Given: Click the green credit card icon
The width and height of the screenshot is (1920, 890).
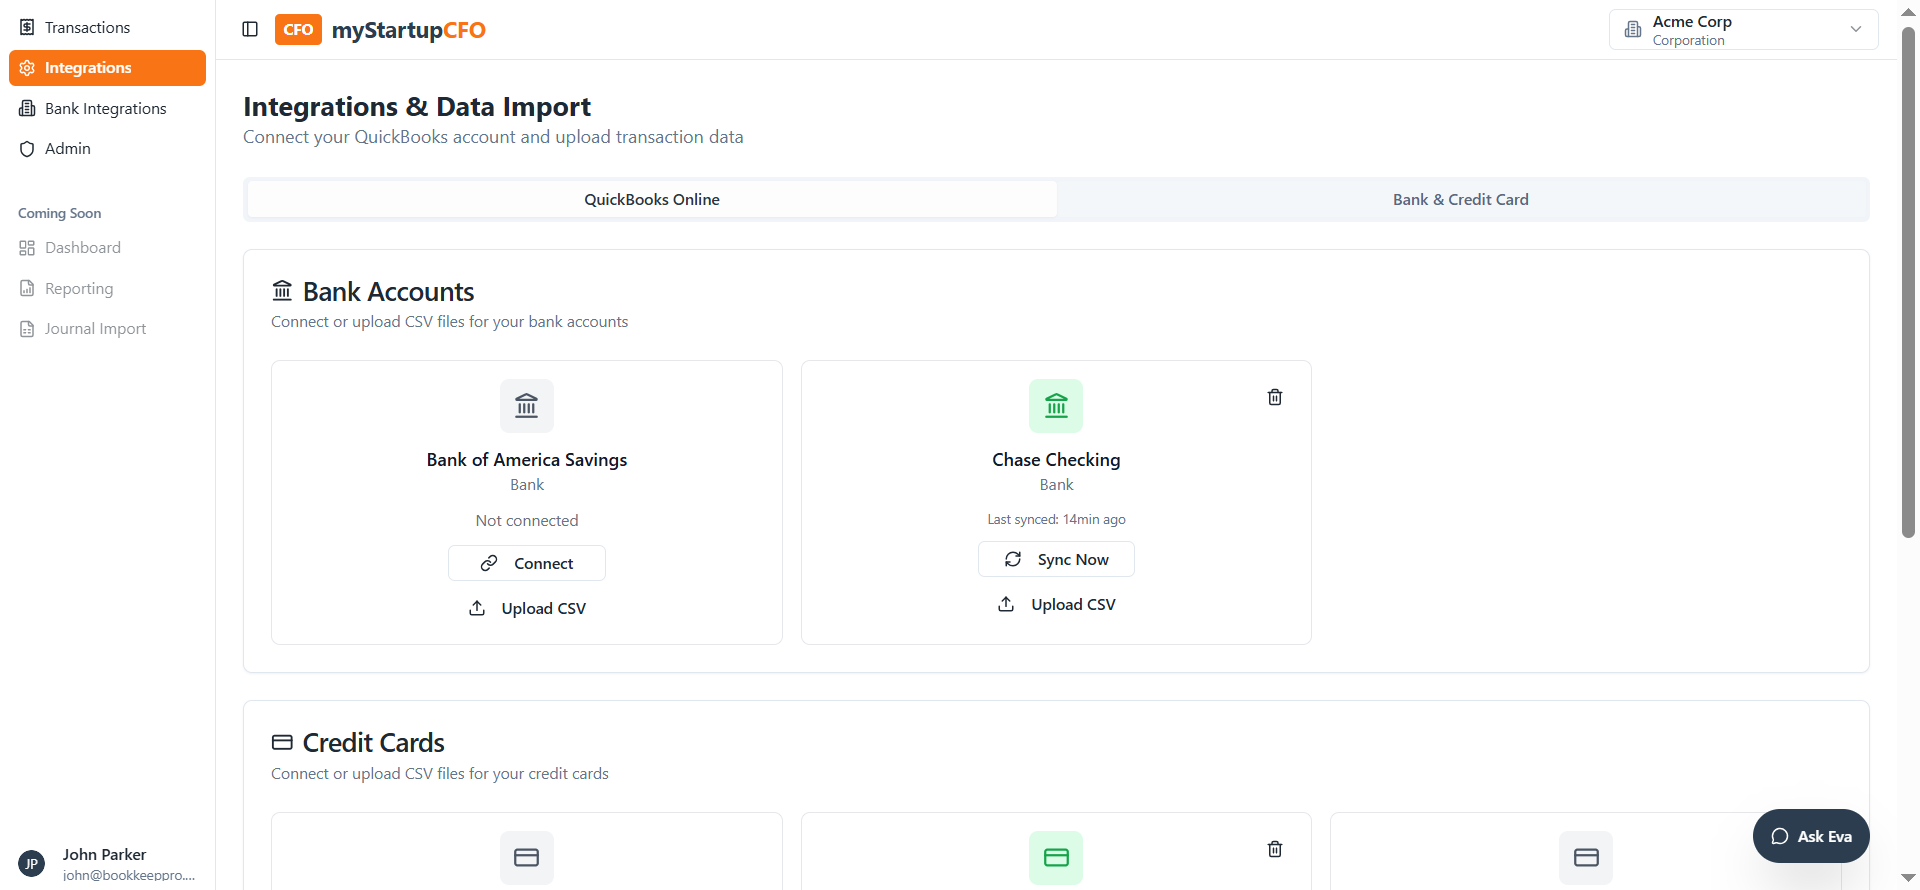Looking at the screenshot, I should pos(1056,857).
